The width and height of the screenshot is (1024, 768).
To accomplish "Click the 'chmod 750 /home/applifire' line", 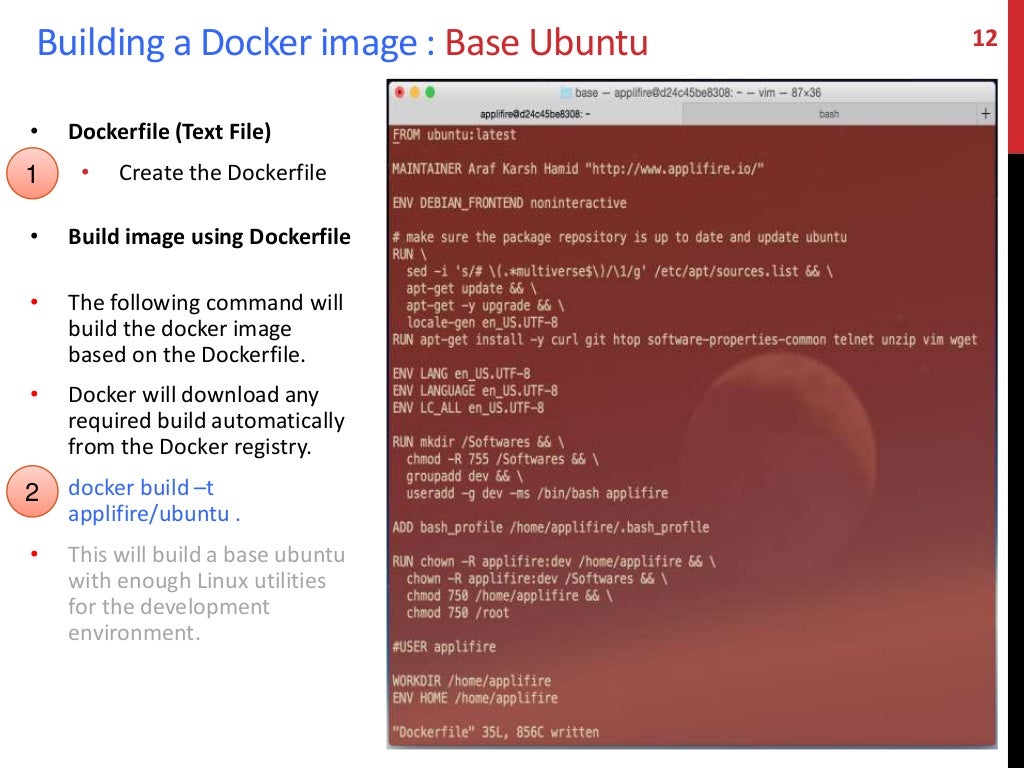I will (509, 596).
